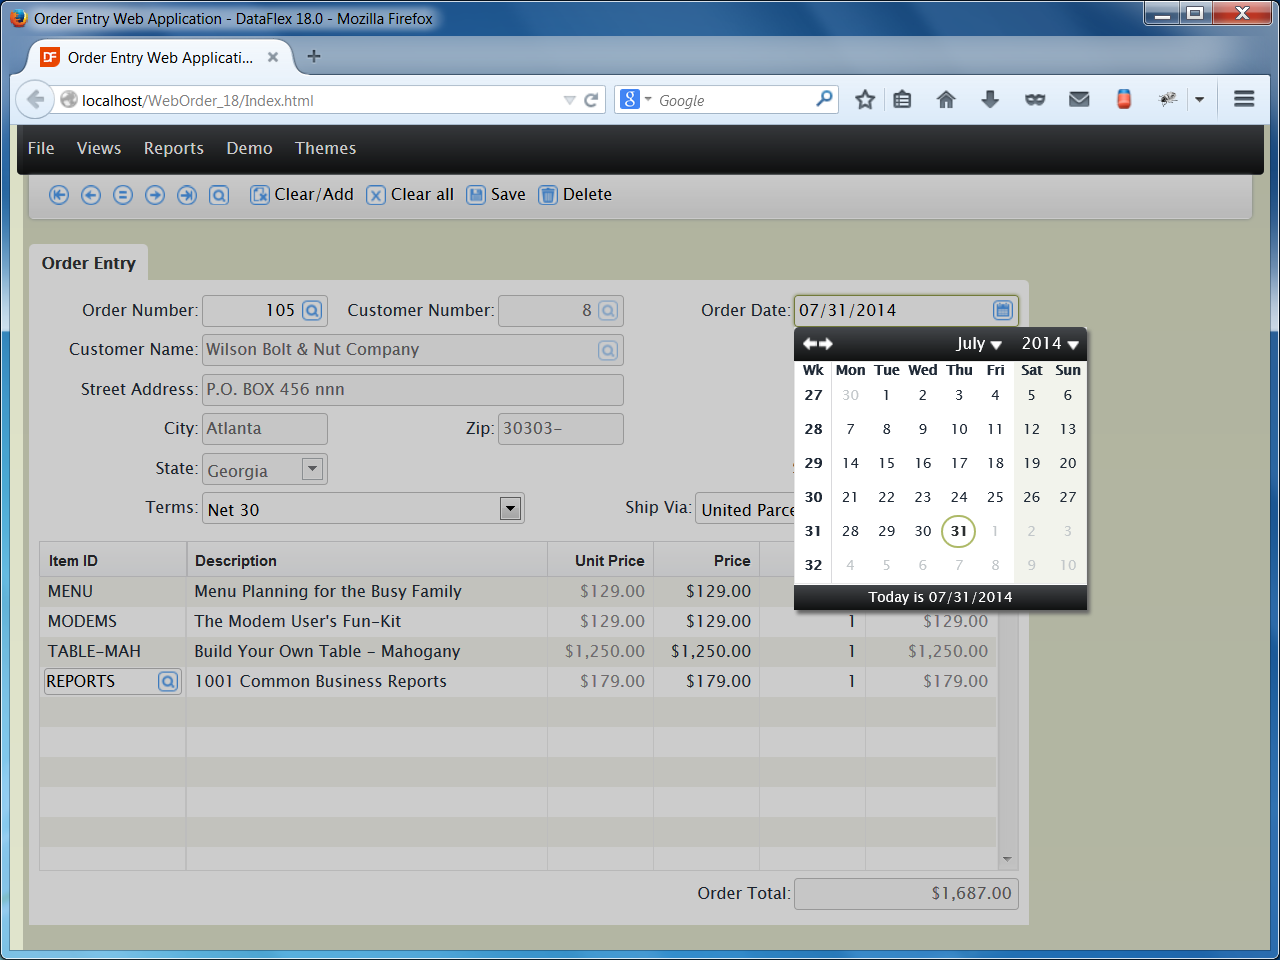Open the Google search engine selector

635,99
